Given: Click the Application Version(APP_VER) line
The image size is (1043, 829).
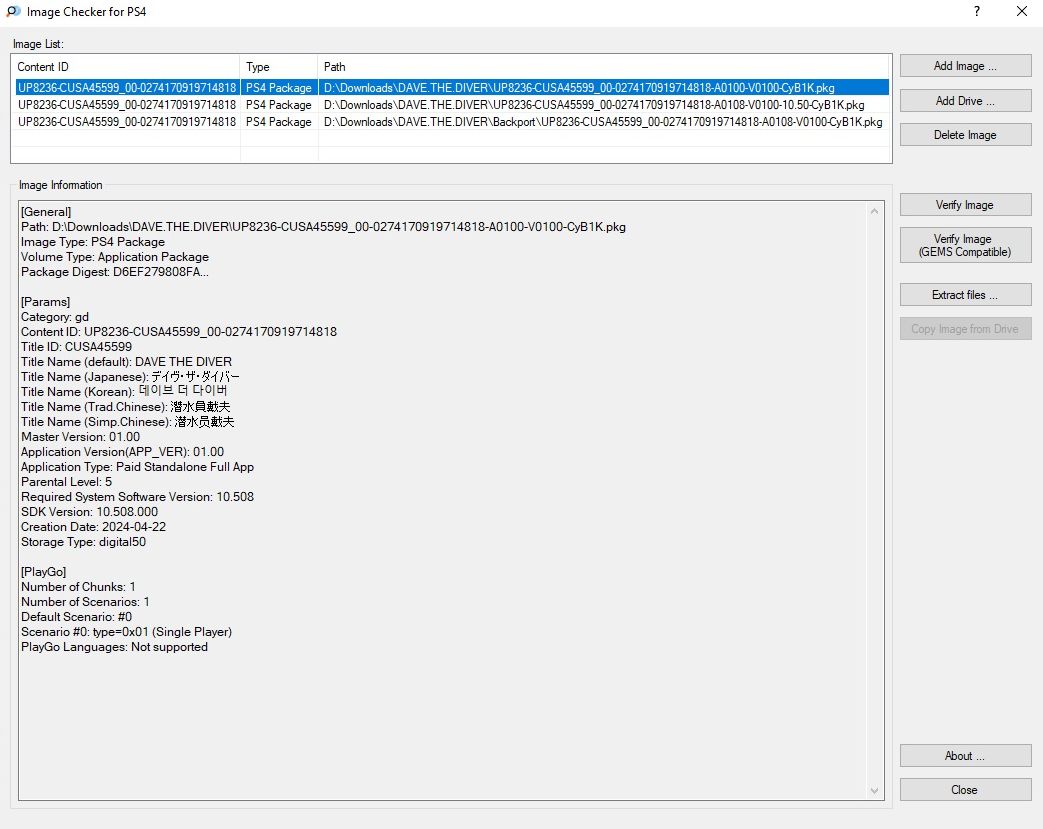Looking at the screenshot, I should coord(122,452).
